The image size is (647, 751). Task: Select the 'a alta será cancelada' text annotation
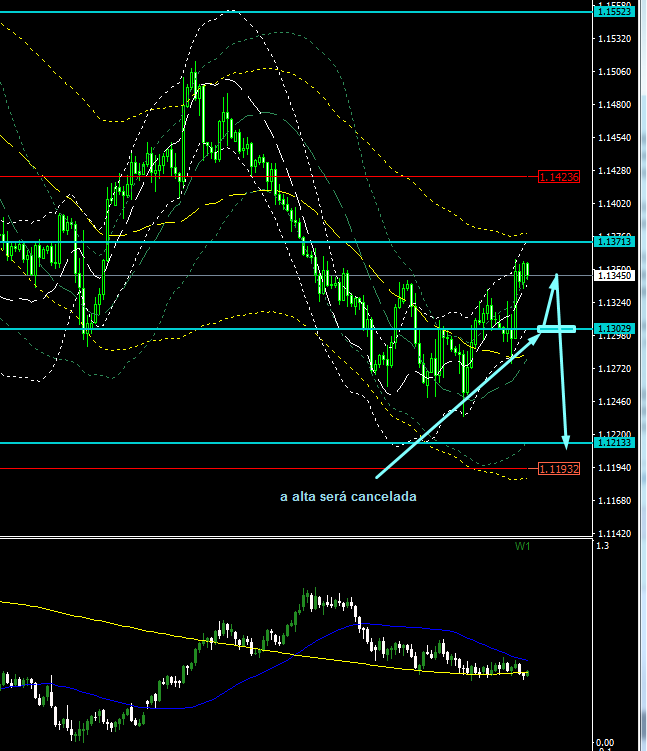click(347, 497)
